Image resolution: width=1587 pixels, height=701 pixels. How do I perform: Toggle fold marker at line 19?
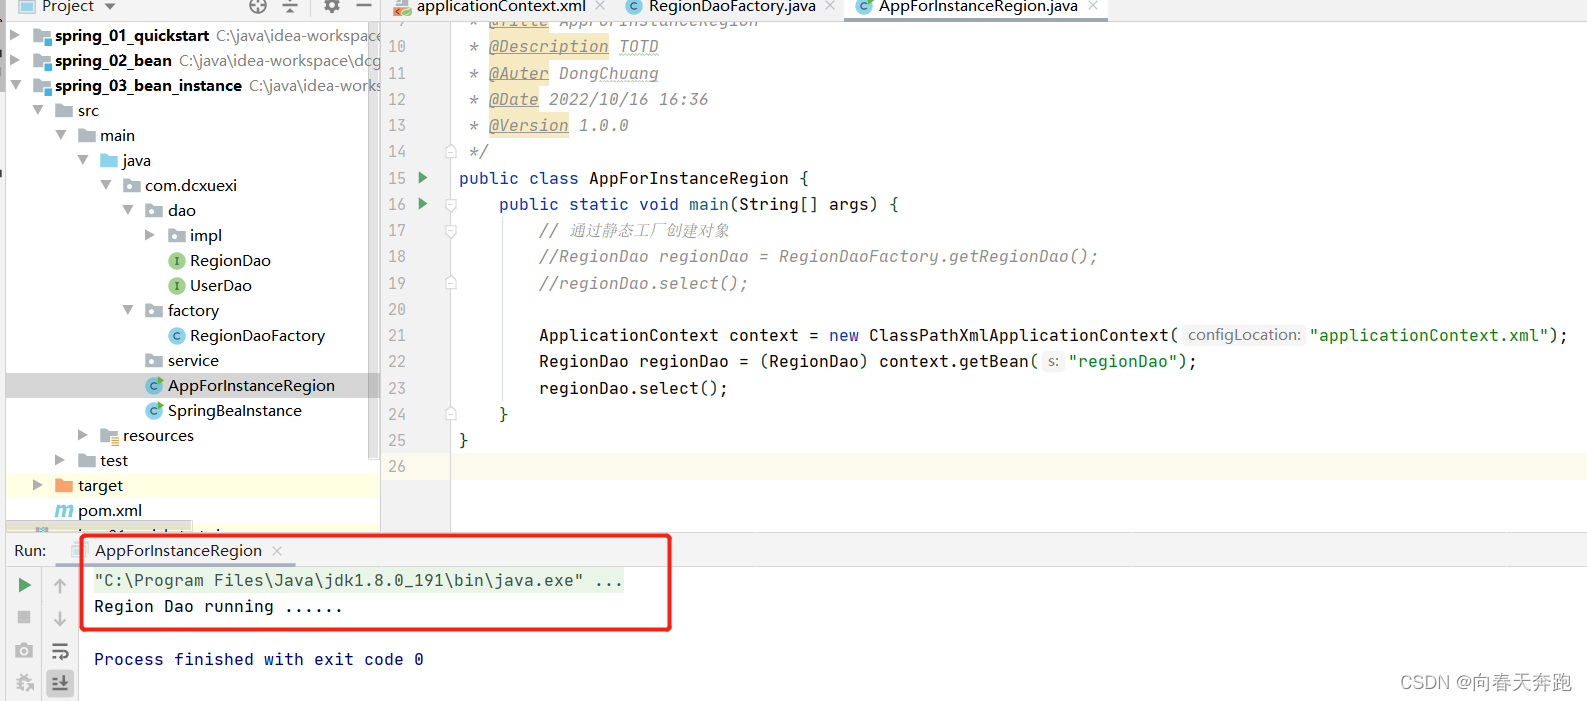tap(451, 283)
